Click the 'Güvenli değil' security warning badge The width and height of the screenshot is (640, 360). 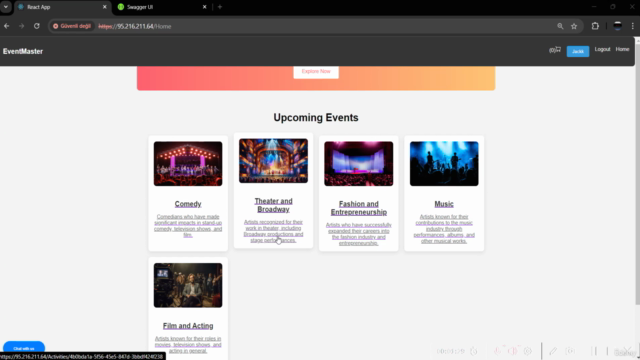coord(72,26)
